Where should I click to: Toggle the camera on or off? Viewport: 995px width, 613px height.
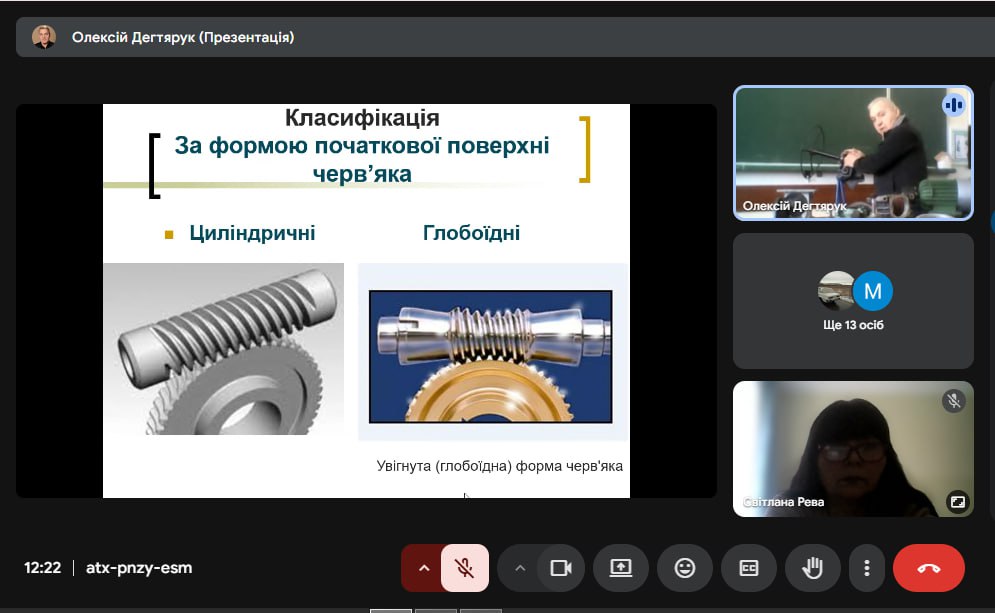[x=560, y=568]
